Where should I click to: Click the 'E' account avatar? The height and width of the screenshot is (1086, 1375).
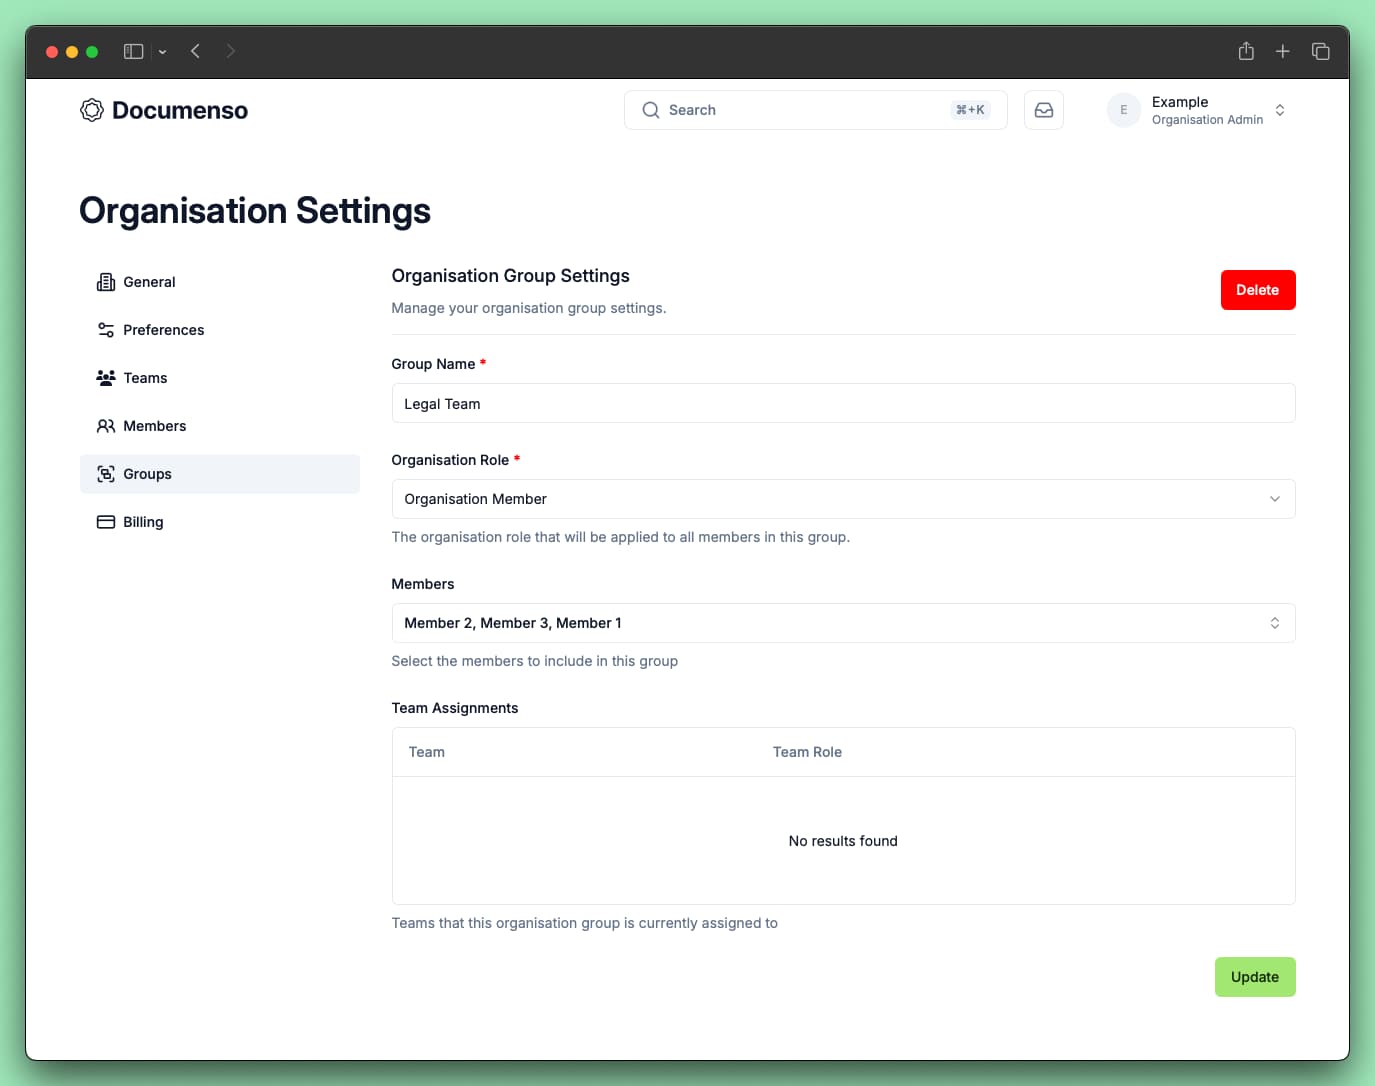pyautogui.click(x=1123, y=110)
